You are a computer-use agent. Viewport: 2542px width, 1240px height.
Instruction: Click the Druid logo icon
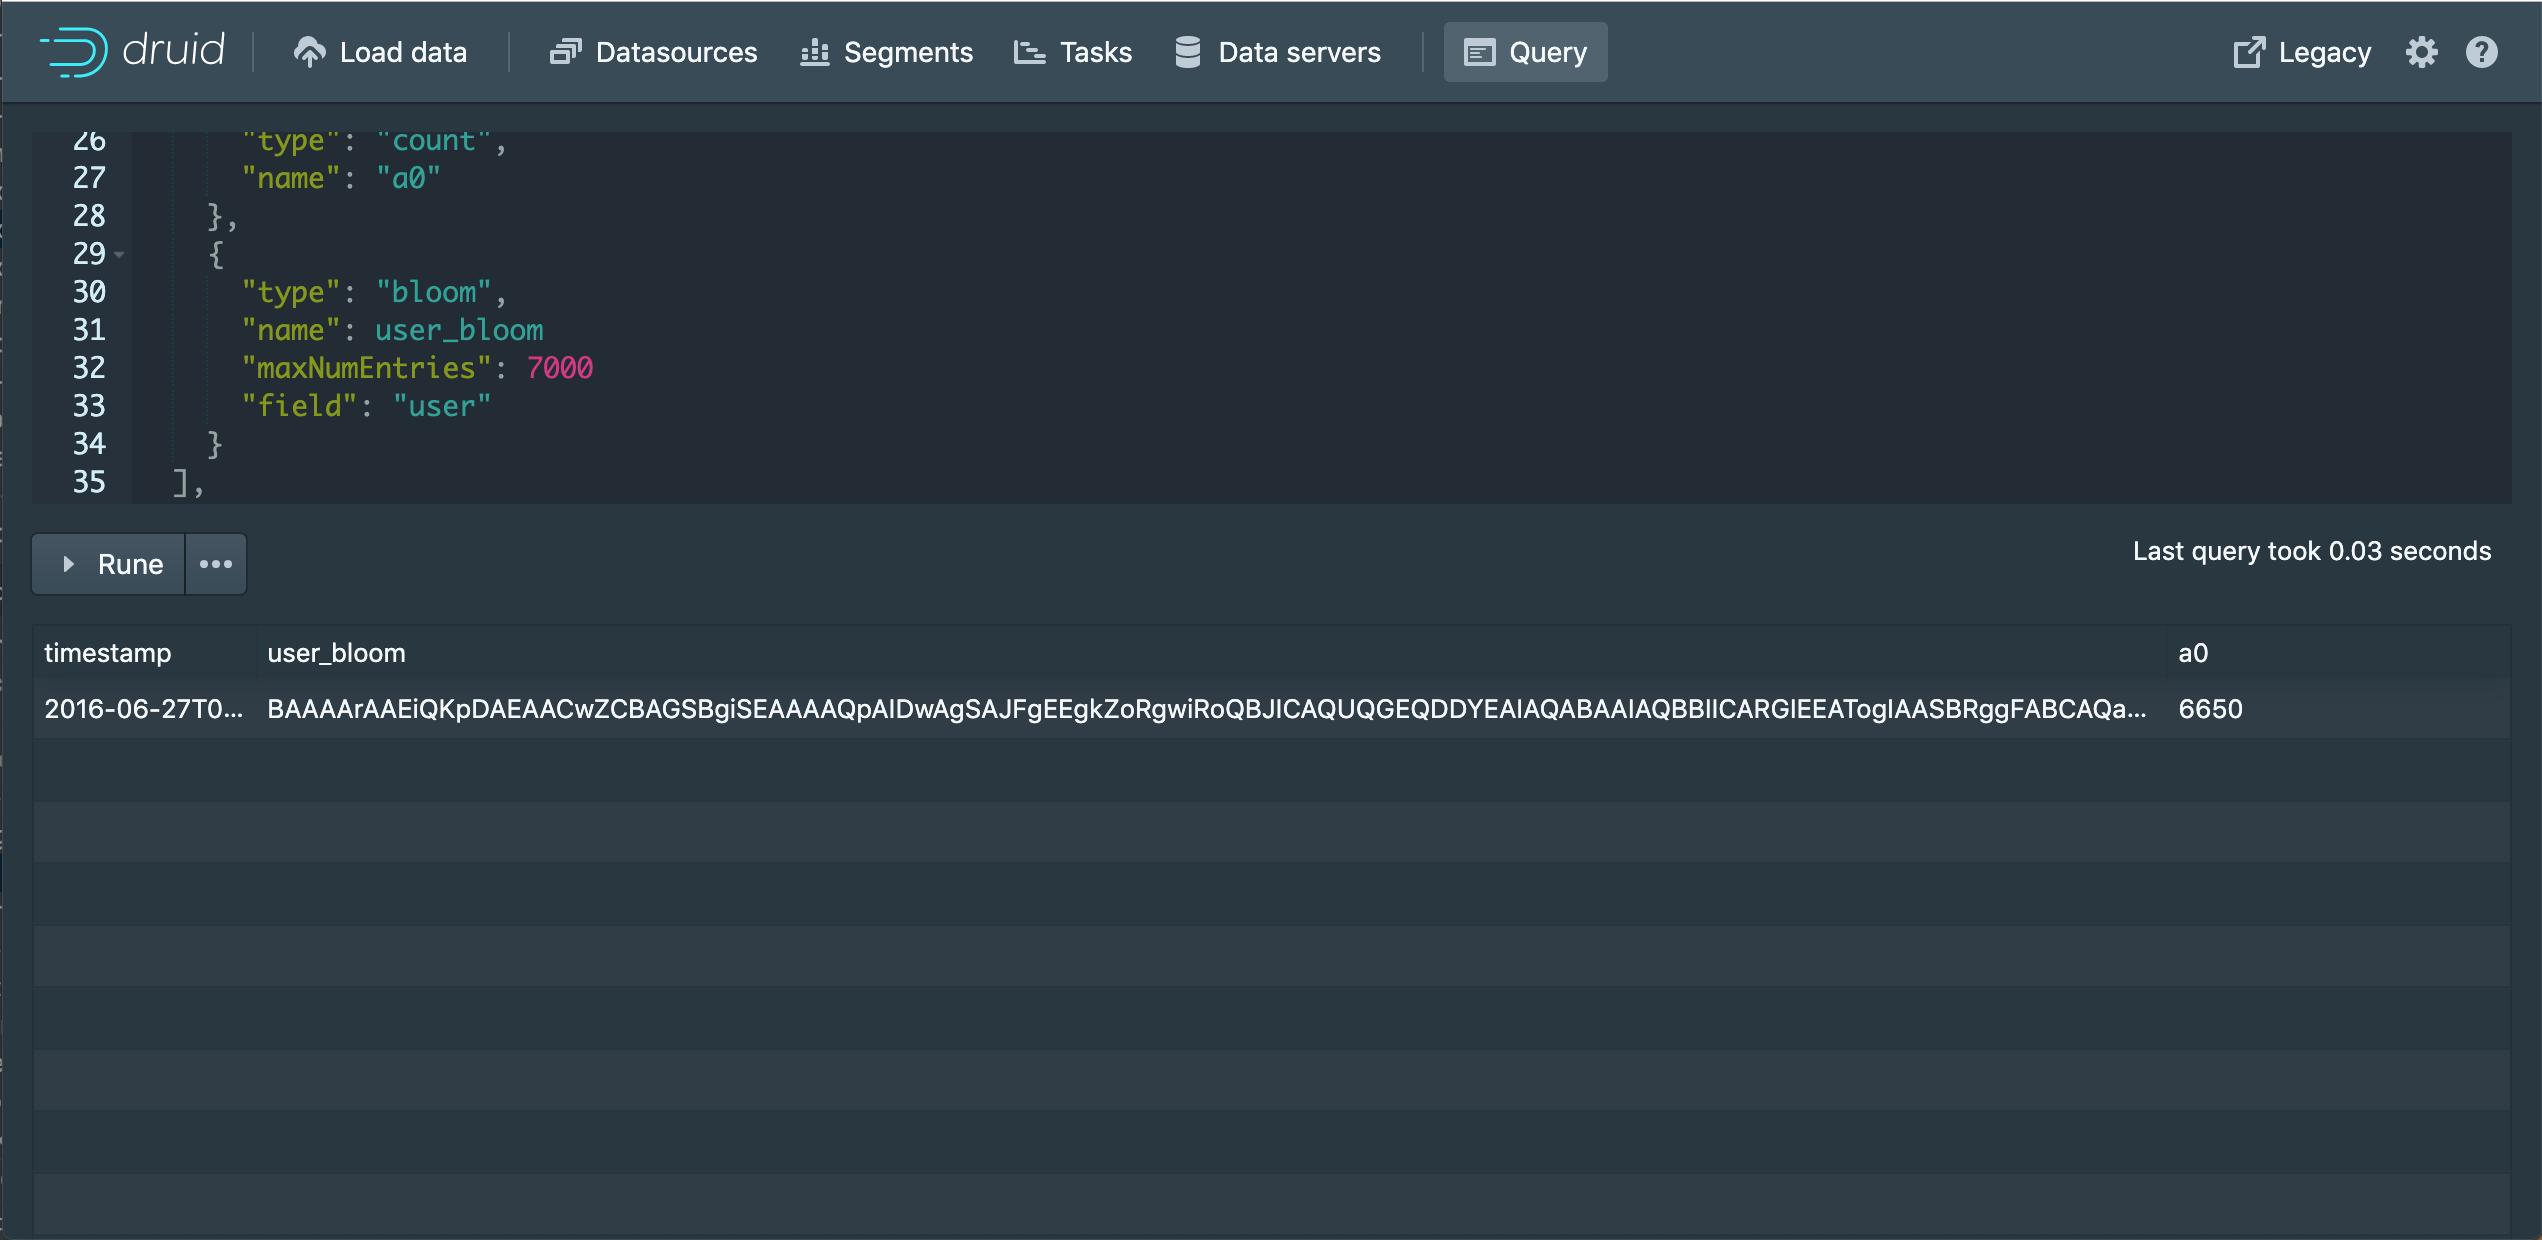[x=73, y=52]
